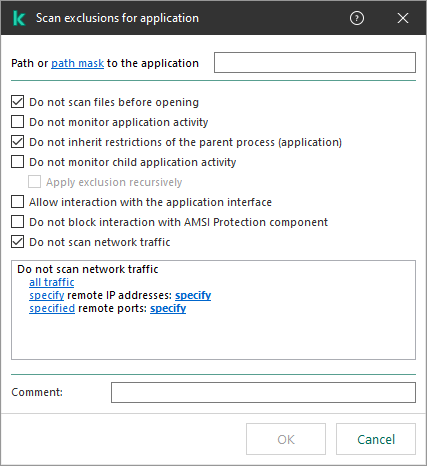This screenshot has height=466, width=427.
Task: Click the 'specified' link before remote ports
Action: pos(52,308)
